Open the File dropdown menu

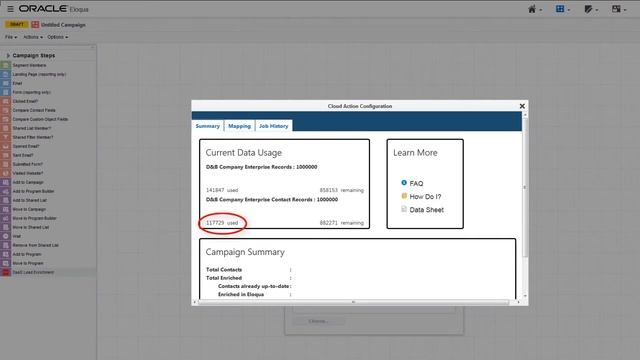pos(11,37)
